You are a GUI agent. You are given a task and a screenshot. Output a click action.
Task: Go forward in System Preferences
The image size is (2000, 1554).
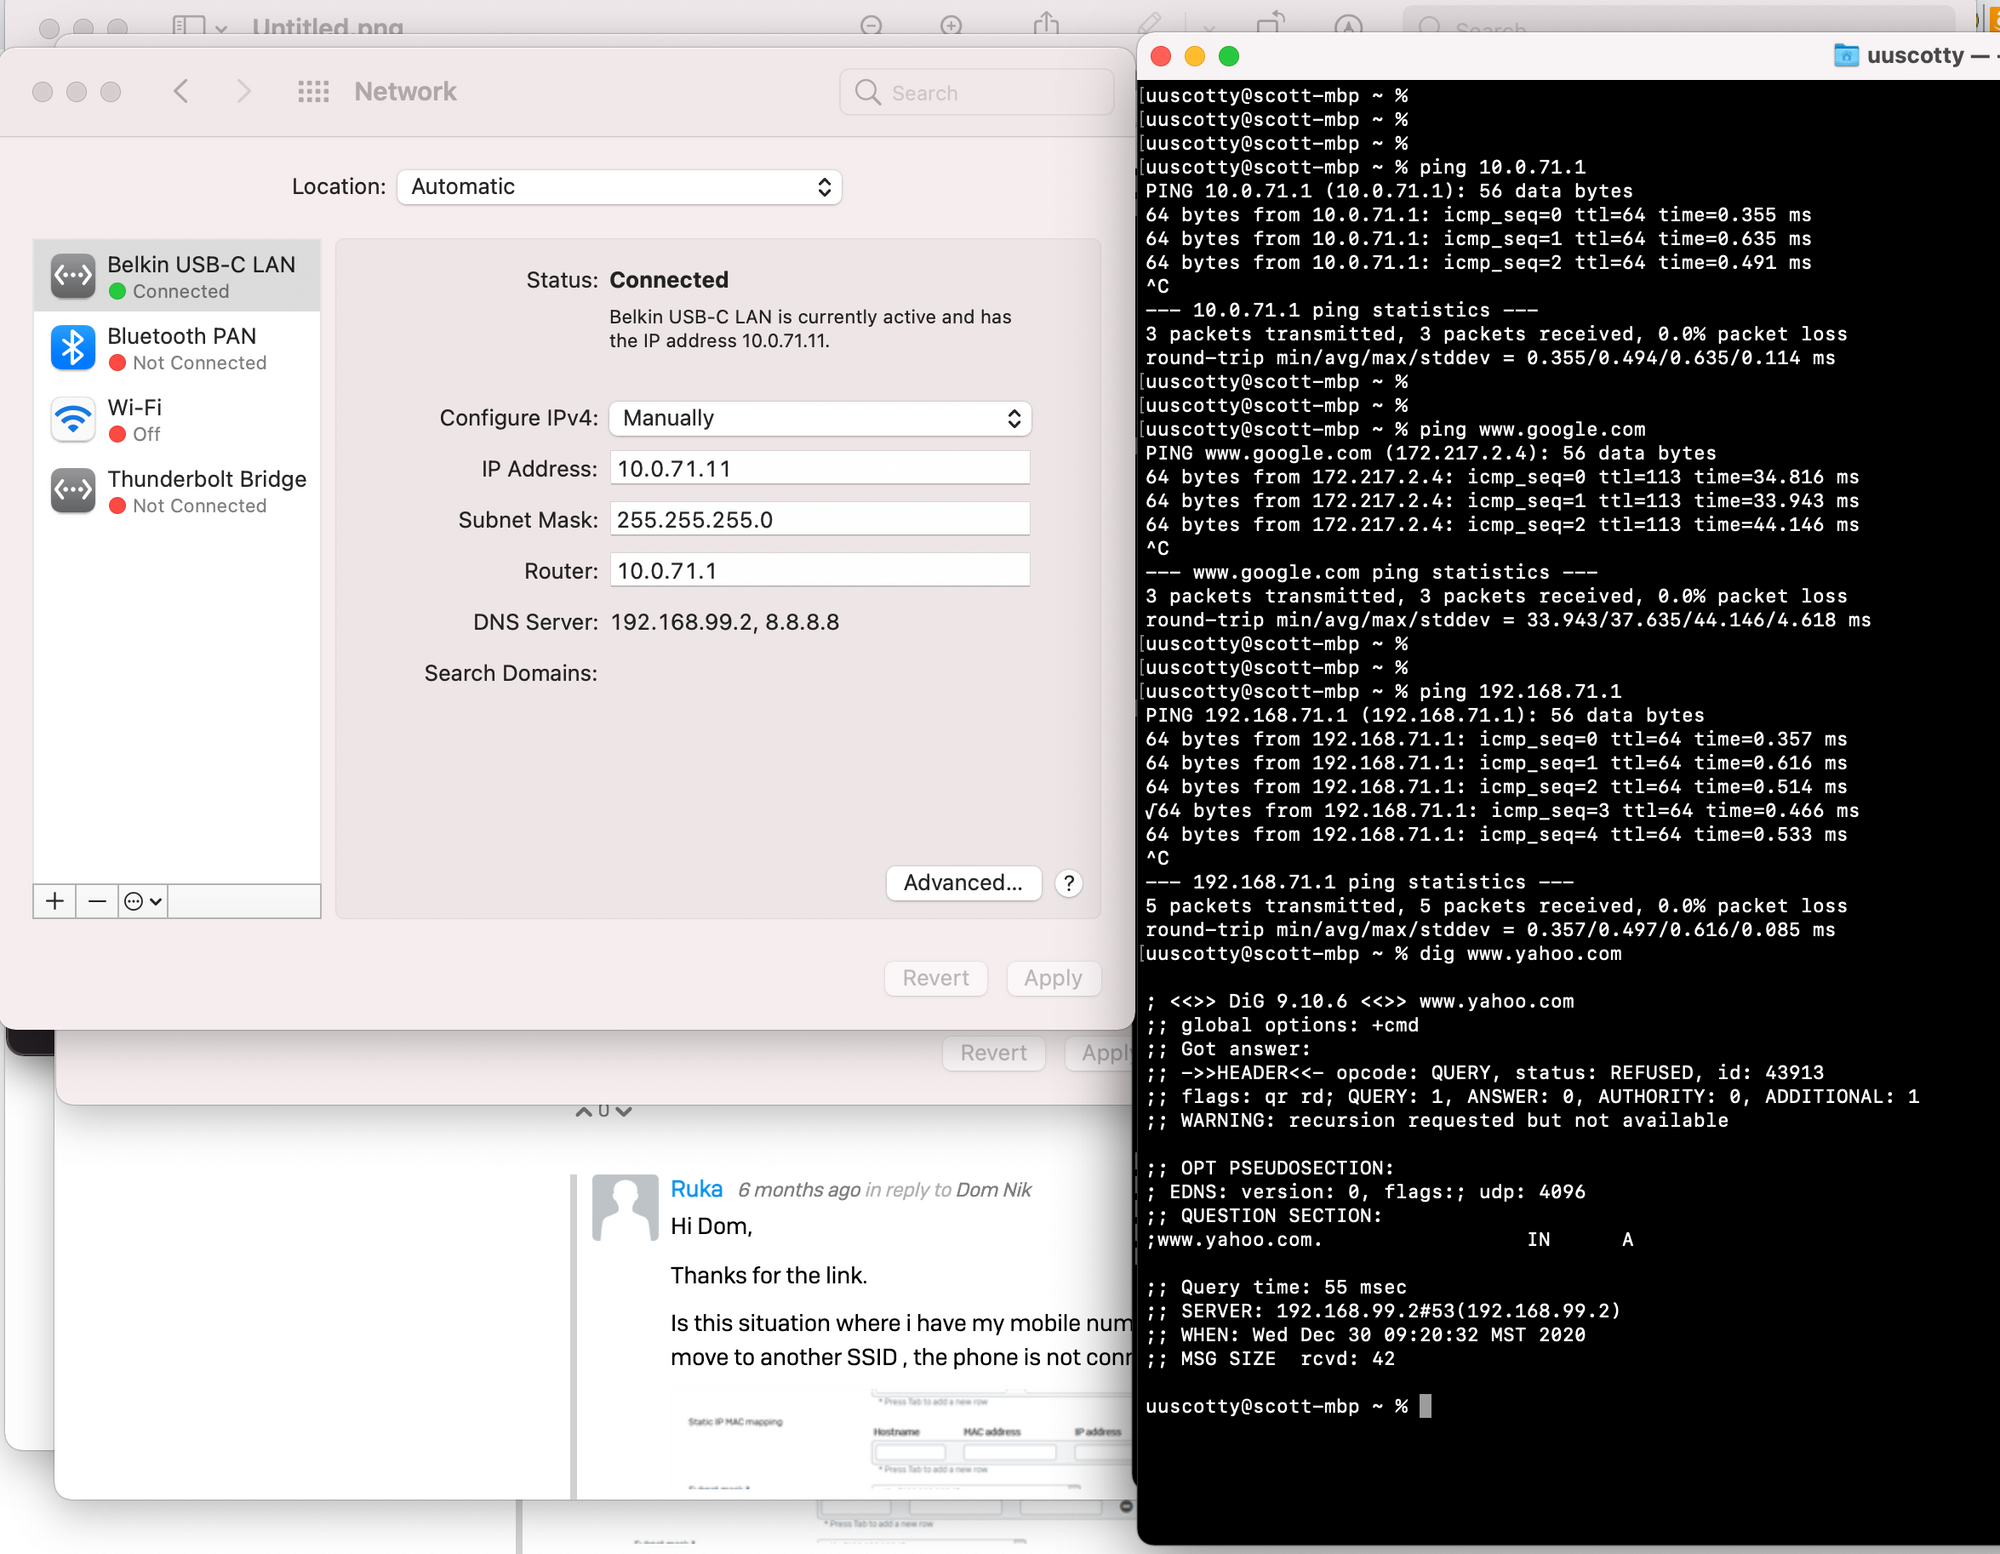(243, 92)
